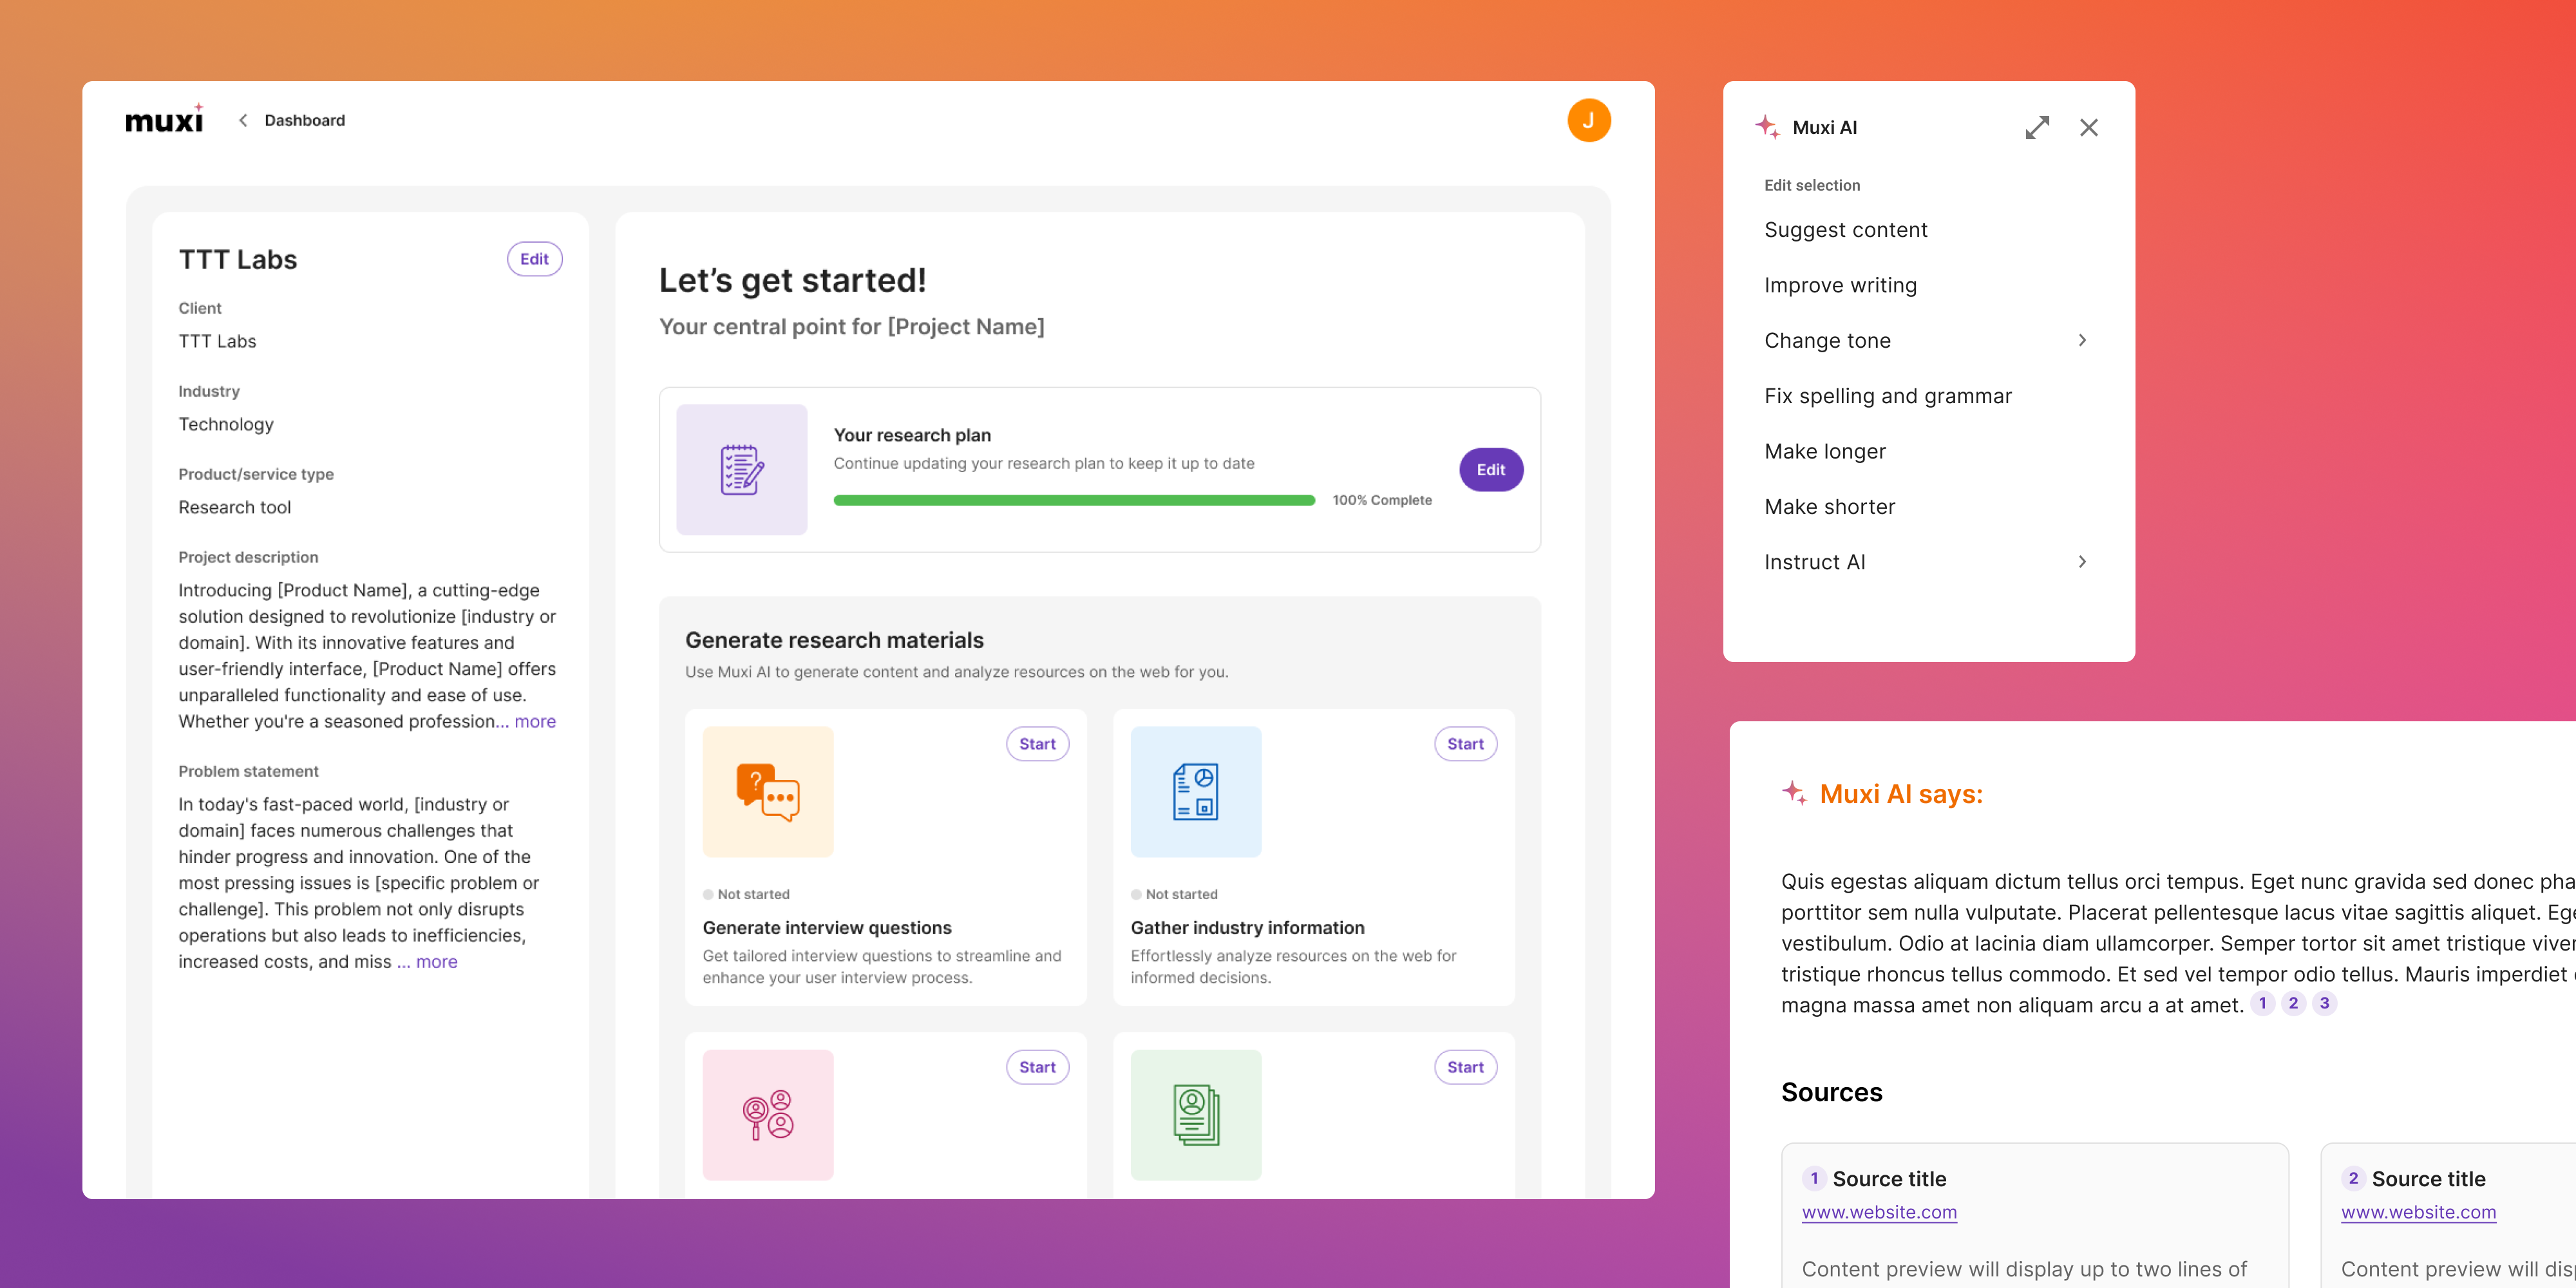2576x1288 pixels.
Task: Expand the Muxi AI panel with the arrows icon
Action: click(x=2037, y=127)
